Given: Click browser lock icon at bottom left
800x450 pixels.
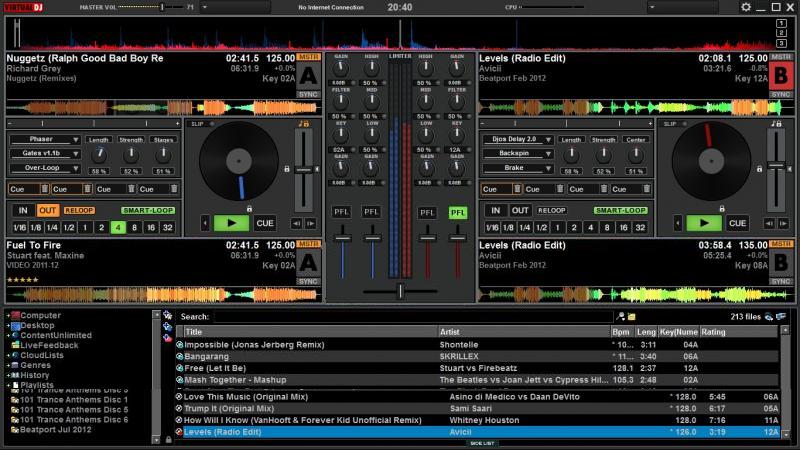Looking at the screenshot, I should pos(168,439).
